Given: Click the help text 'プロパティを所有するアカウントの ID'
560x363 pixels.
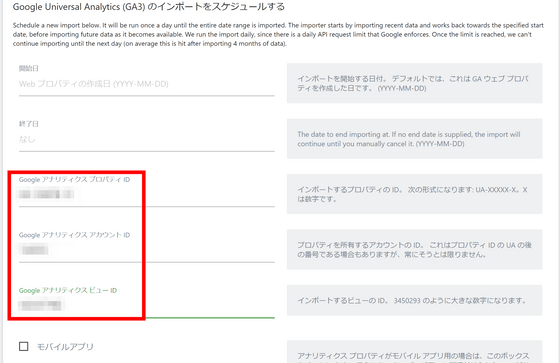Looking at the screenshot, I should pos(415,250).
